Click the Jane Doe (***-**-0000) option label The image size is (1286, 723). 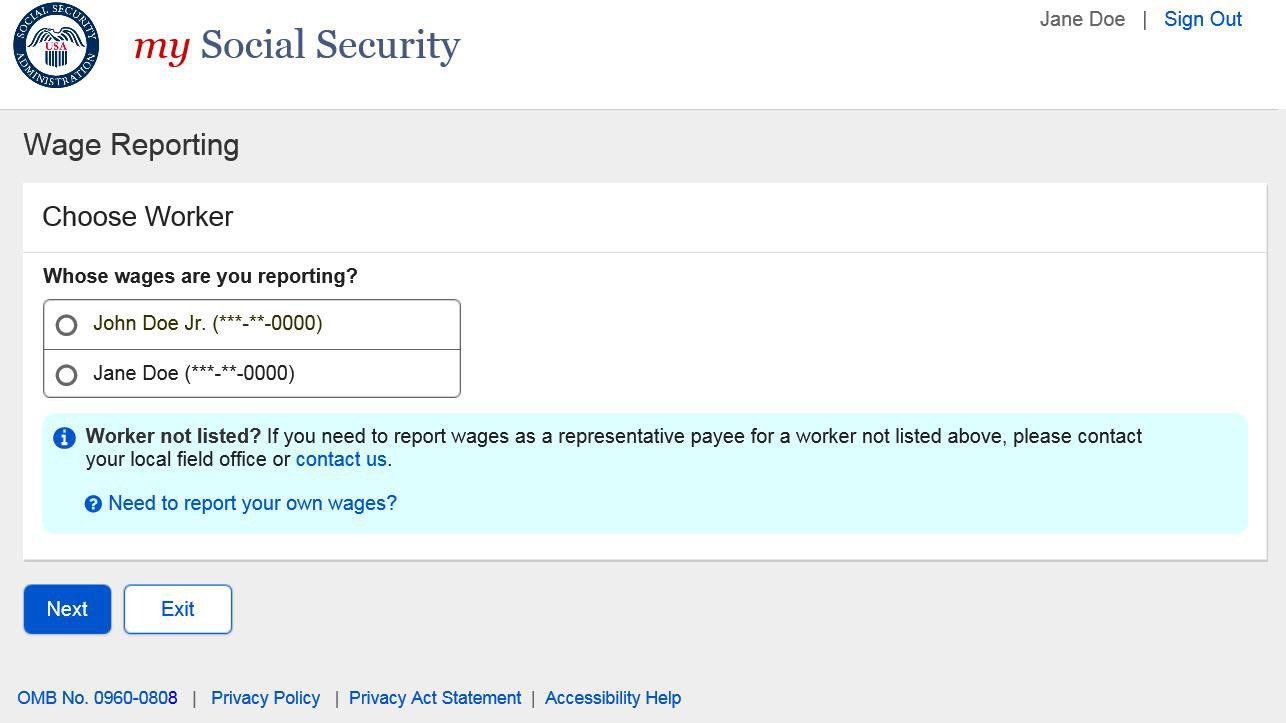pos(193,373)
